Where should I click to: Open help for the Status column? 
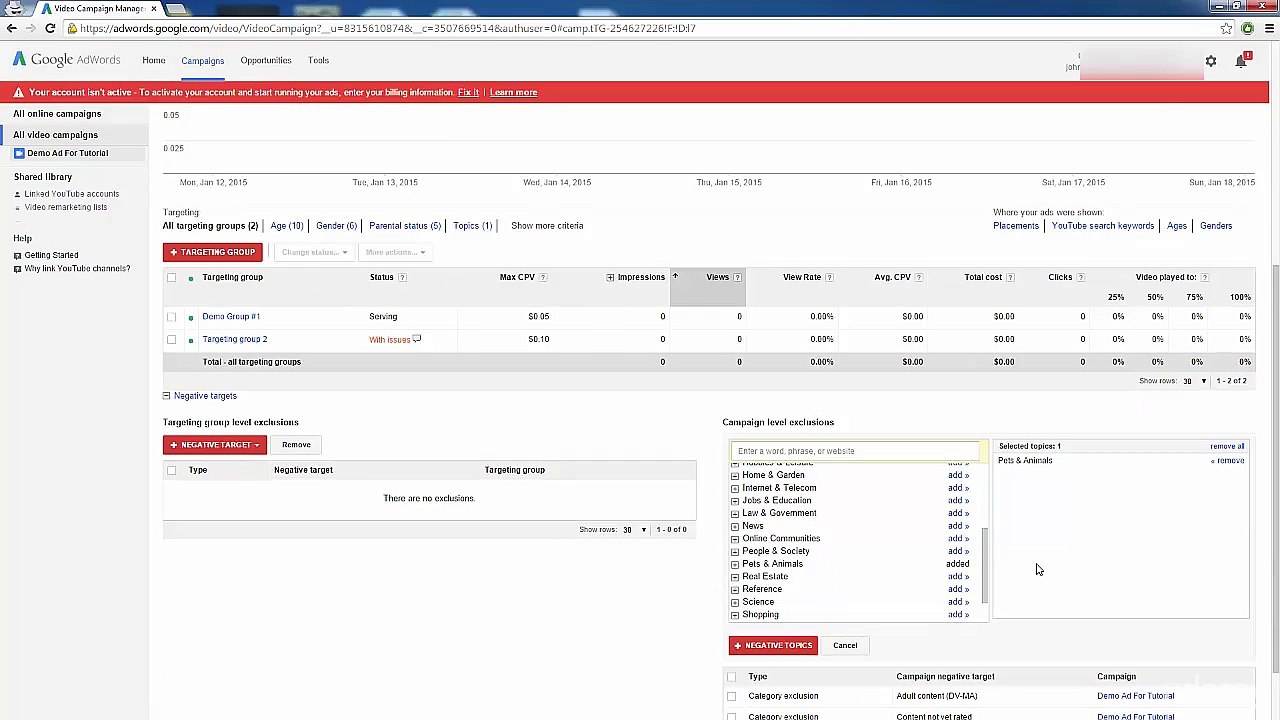coord(402,277)
